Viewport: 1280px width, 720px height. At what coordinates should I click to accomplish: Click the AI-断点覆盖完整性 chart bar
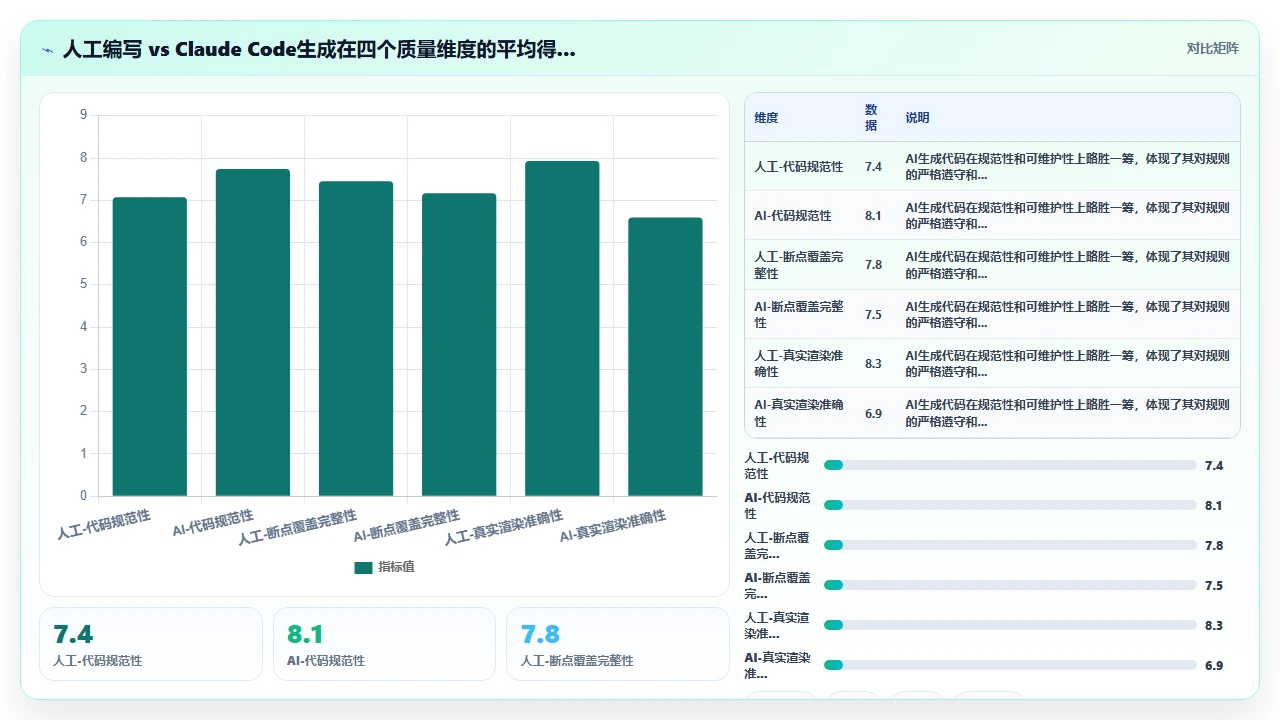click(459, 344)
